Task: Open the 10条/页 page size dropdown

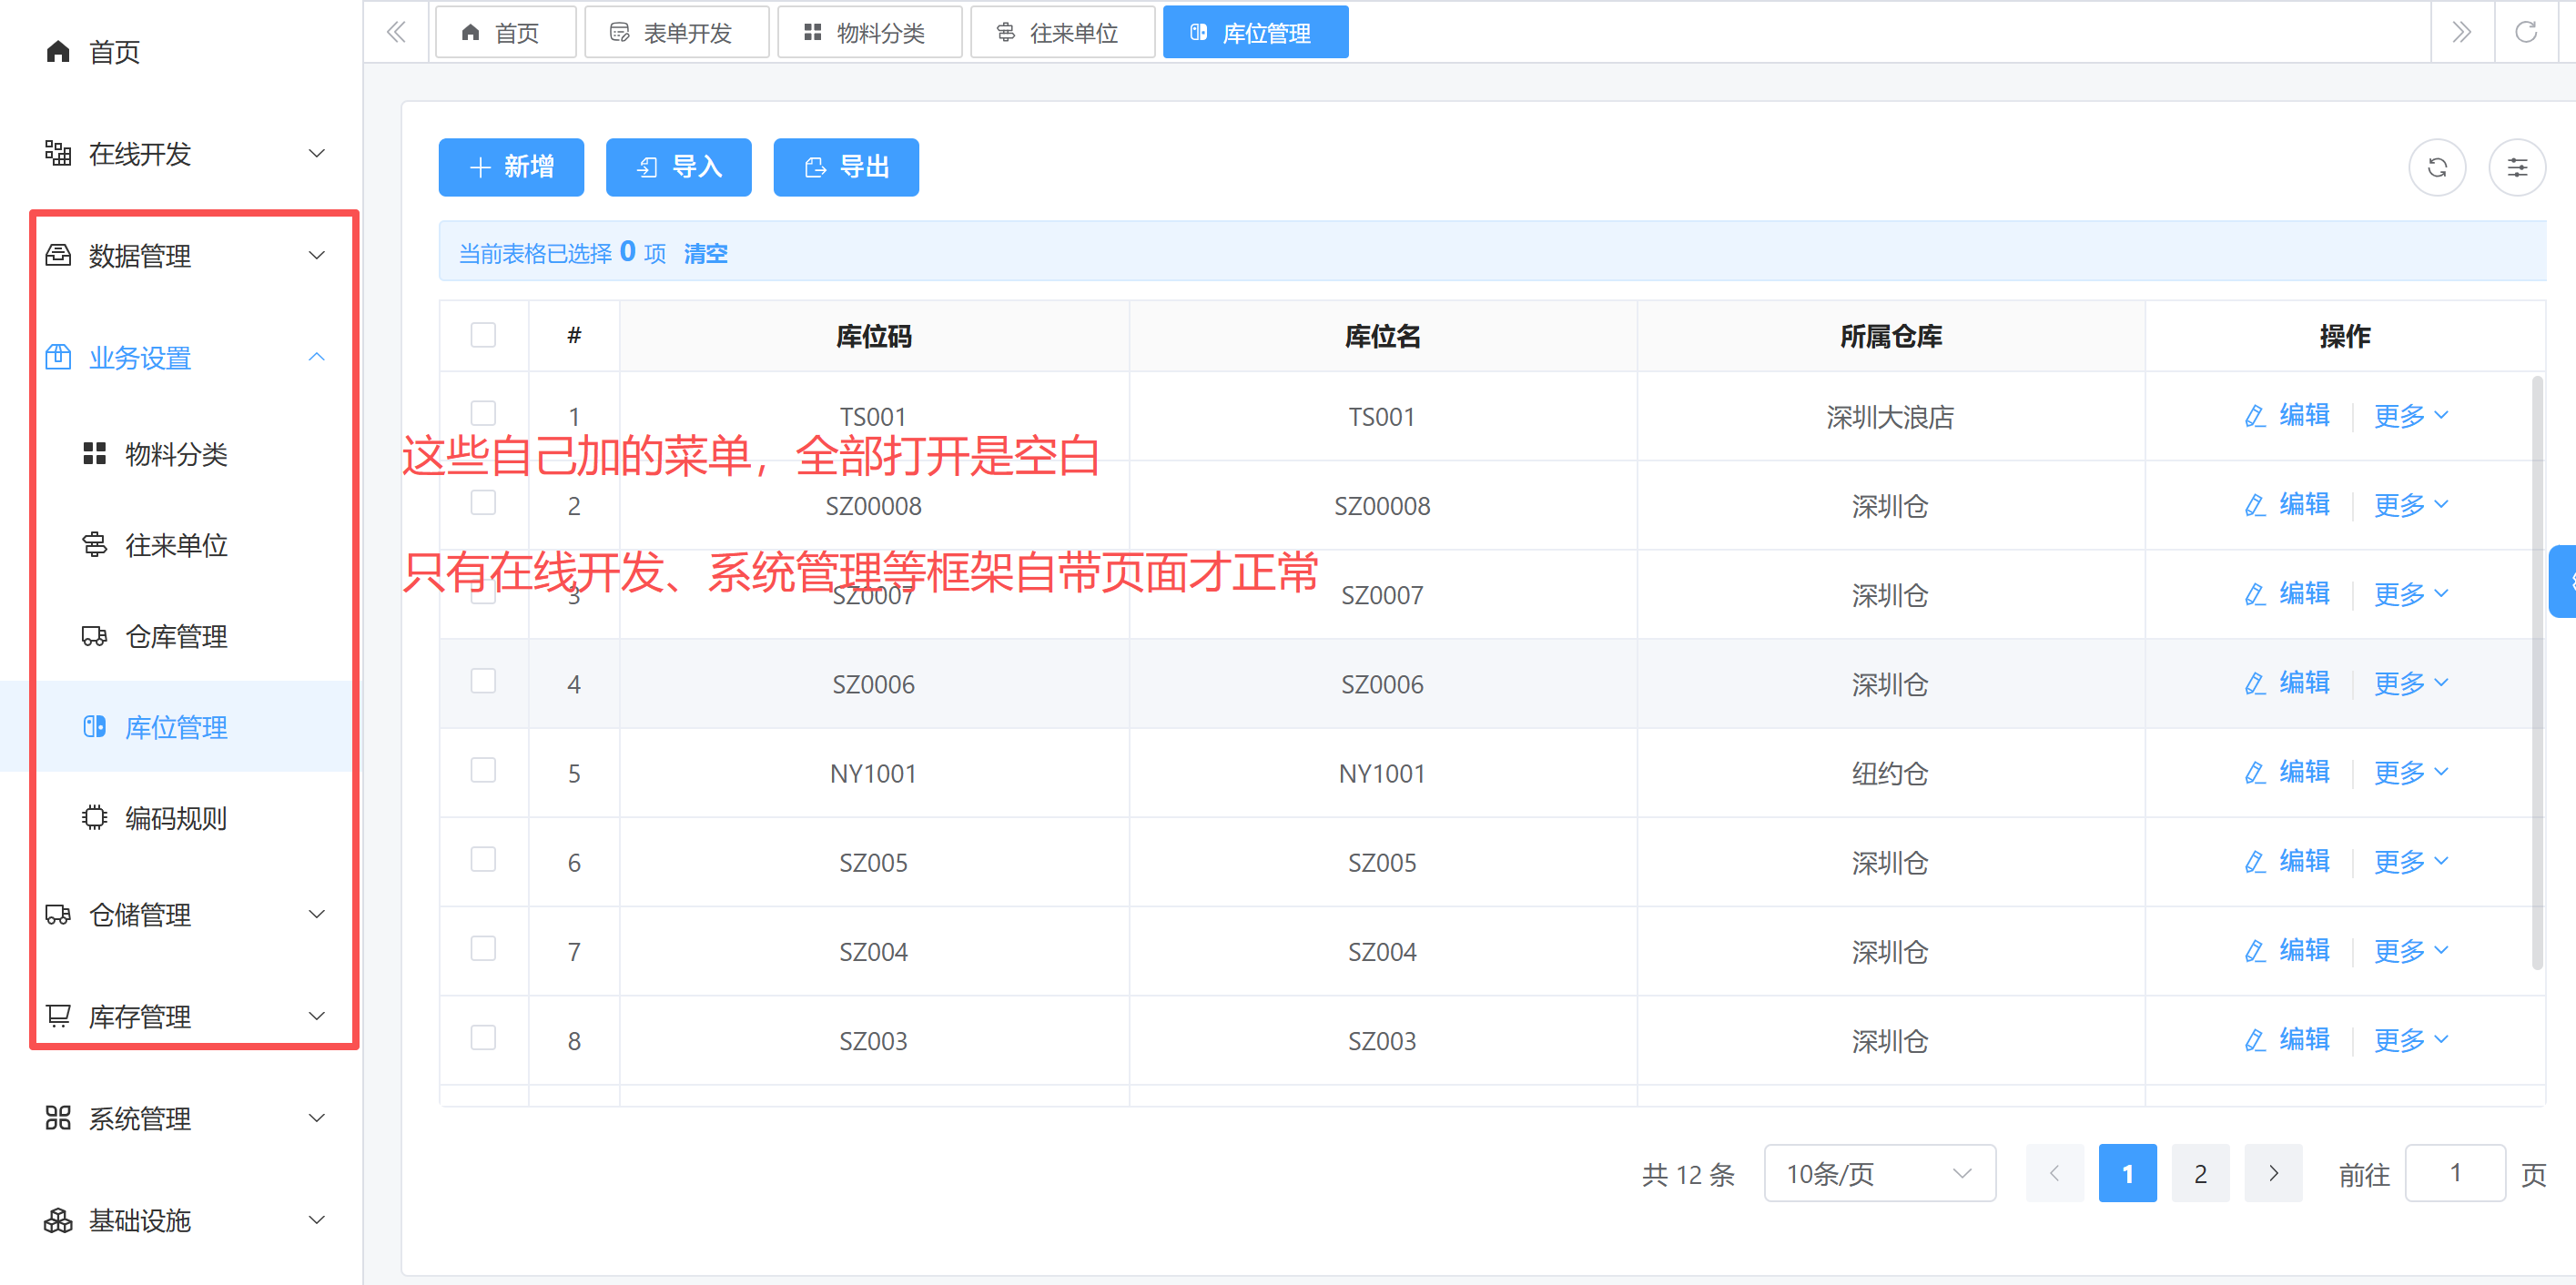Action: (x=1878, y=1173)
